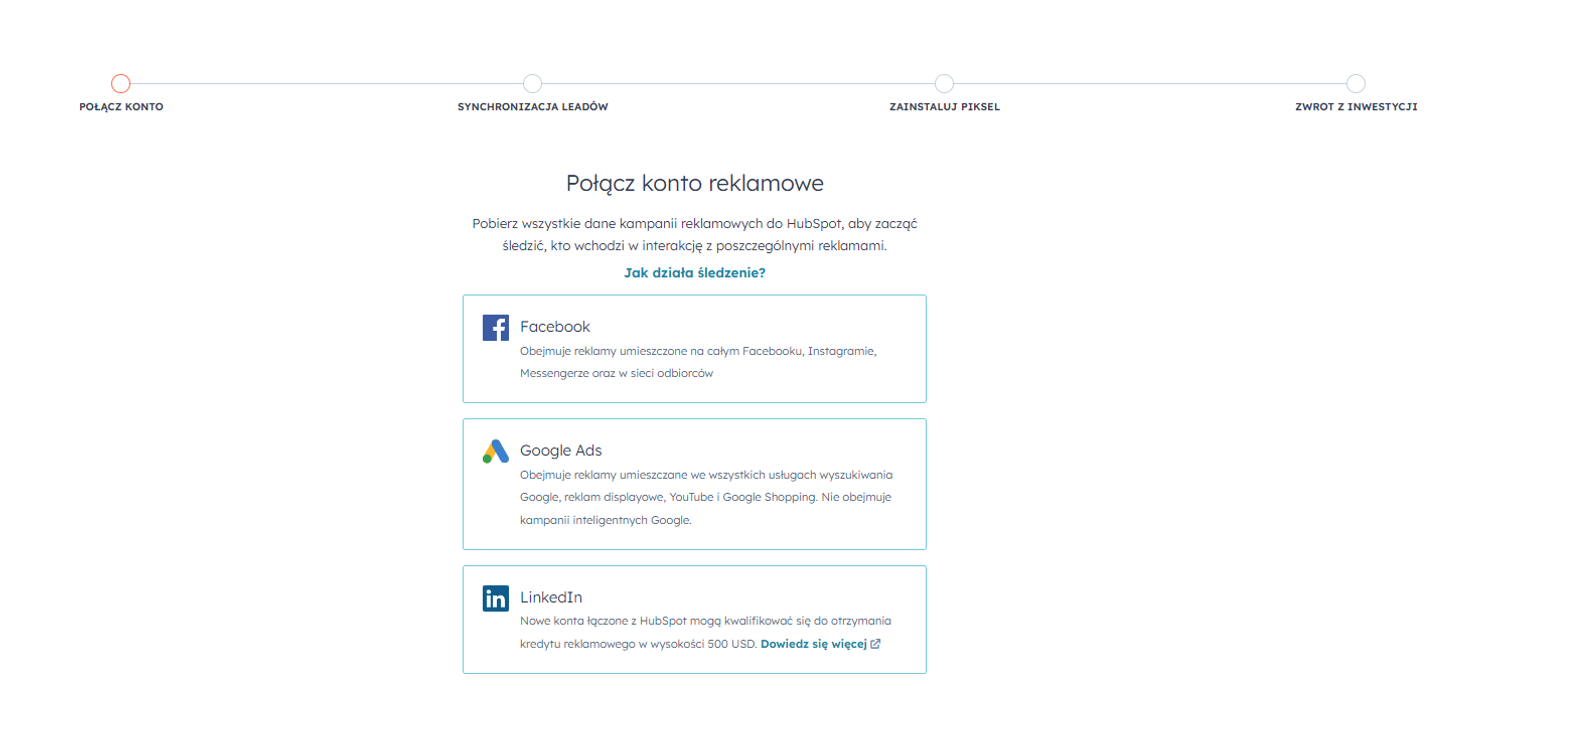The width and height of the screenshot is (1578, 734).
Task: Connect the Facebook ad account card
Action: 694,349
